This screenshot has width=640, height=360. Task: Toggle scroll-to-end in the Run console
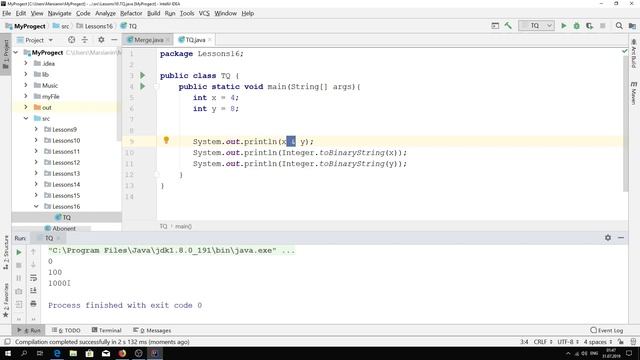[x=33, y=291]
